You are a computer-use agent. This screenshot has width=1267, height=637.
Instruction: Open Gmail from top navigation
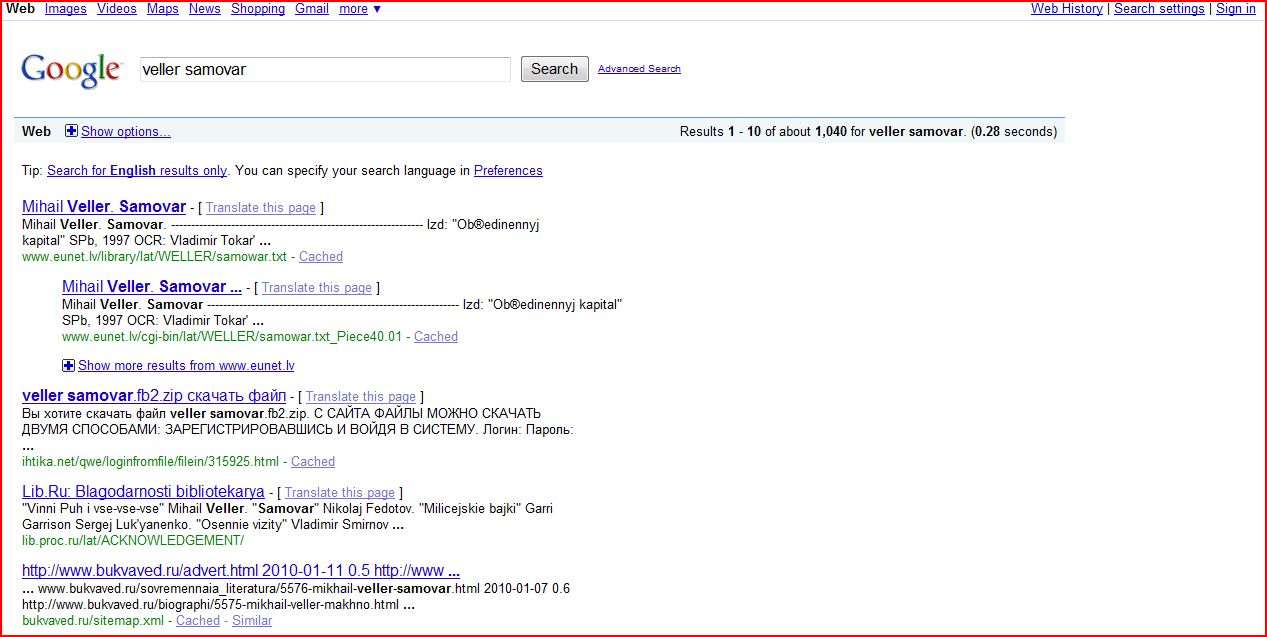[x=312, y=9]
